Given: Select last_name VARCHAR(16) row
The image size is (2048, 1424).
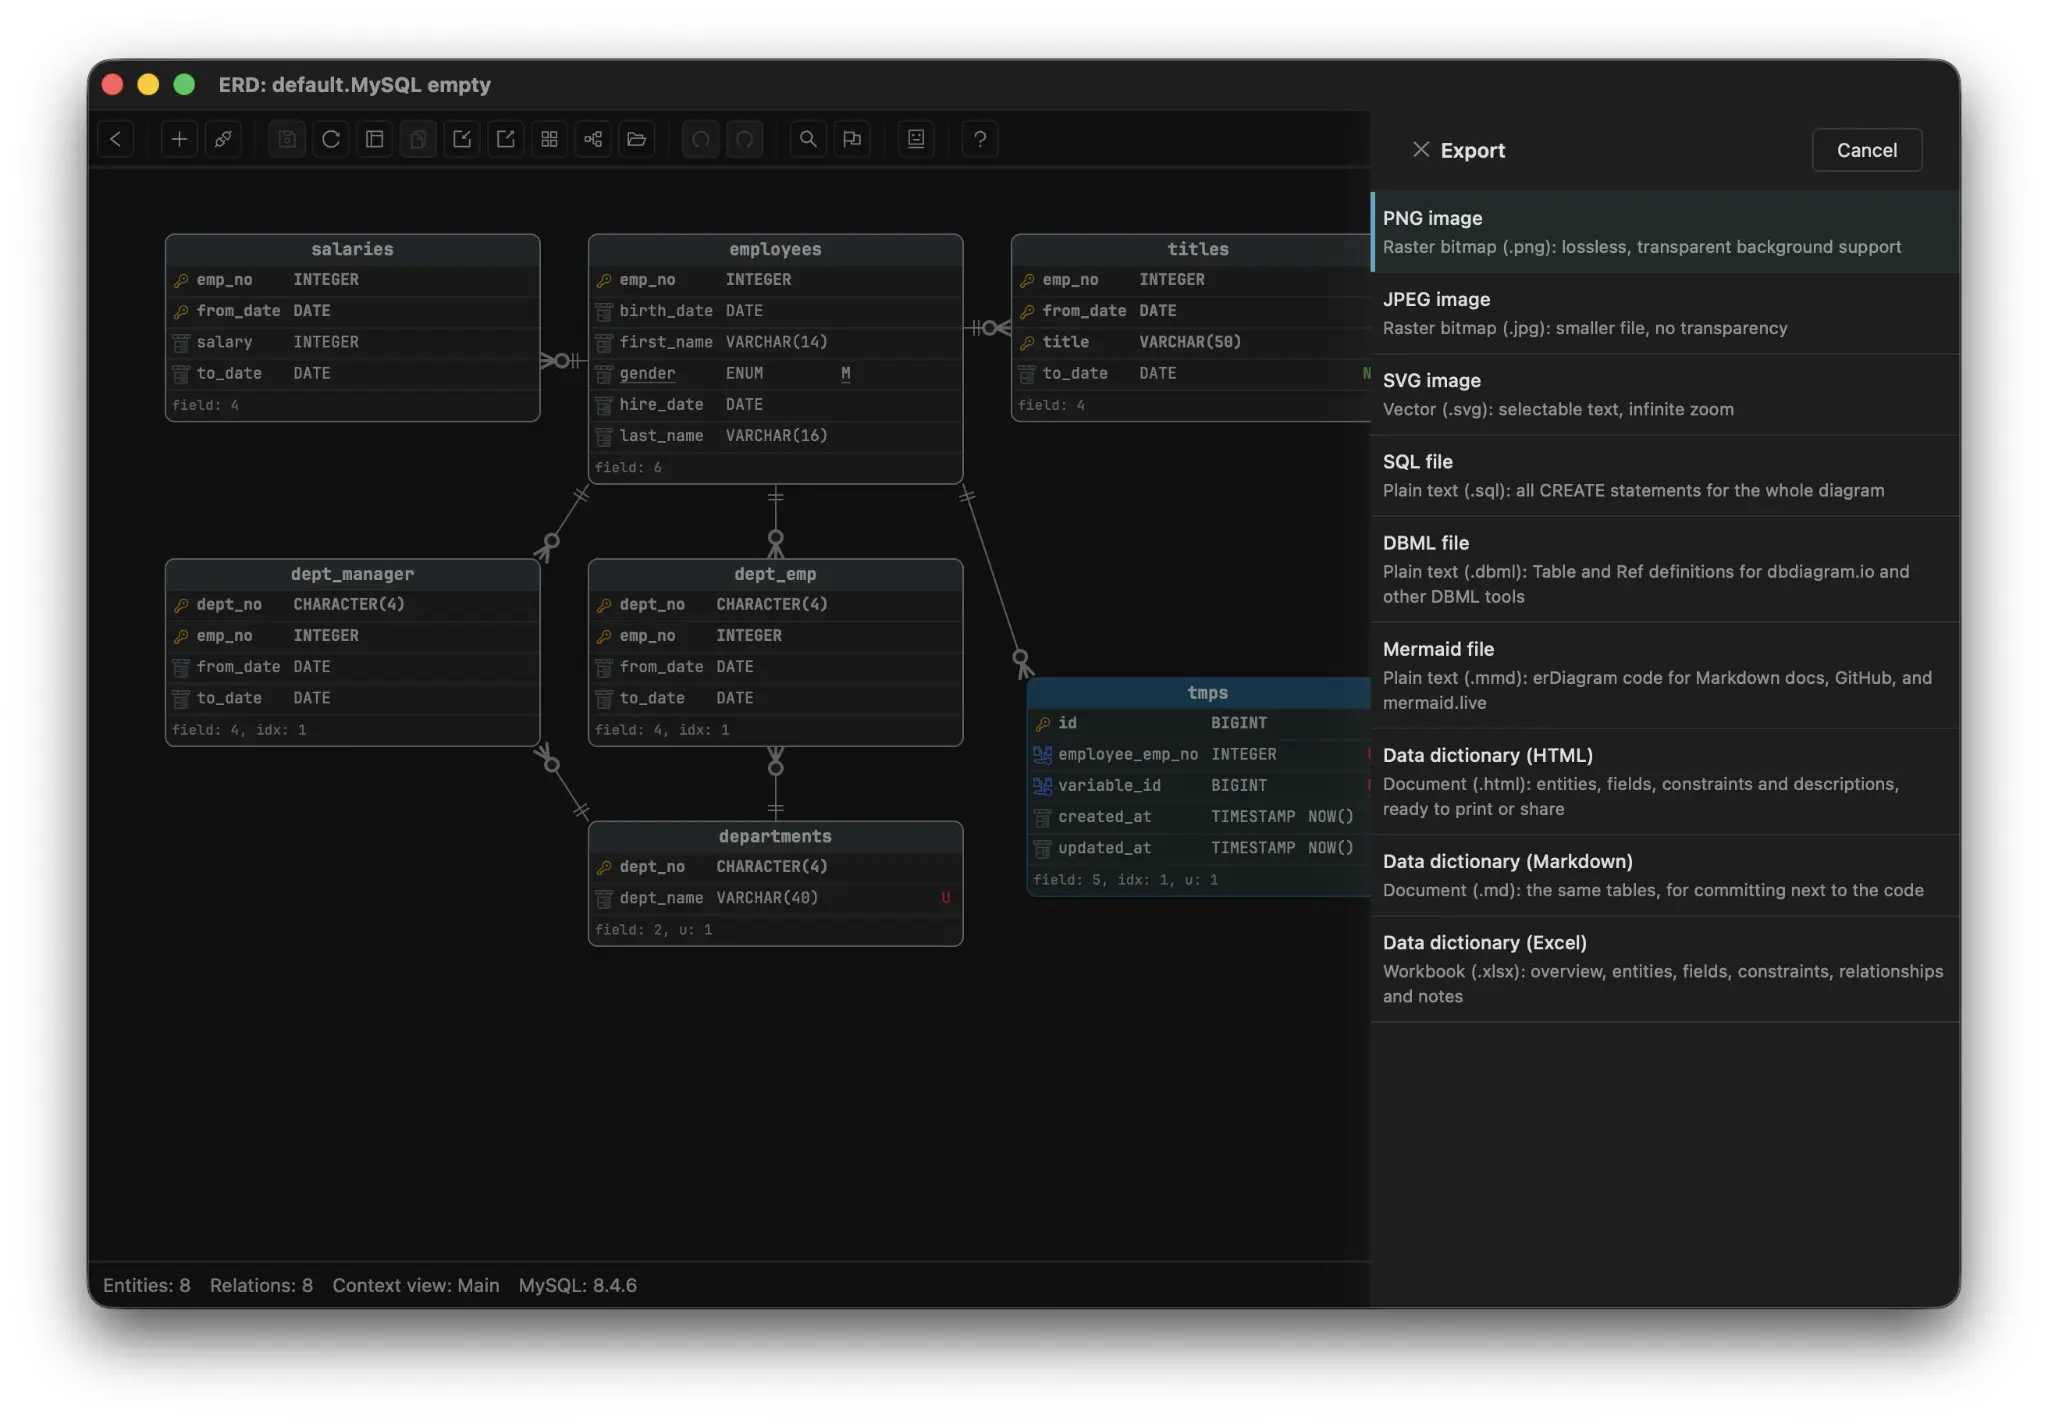Looking at the screenshot, I should pyautogui.click(x=775, y=435).
